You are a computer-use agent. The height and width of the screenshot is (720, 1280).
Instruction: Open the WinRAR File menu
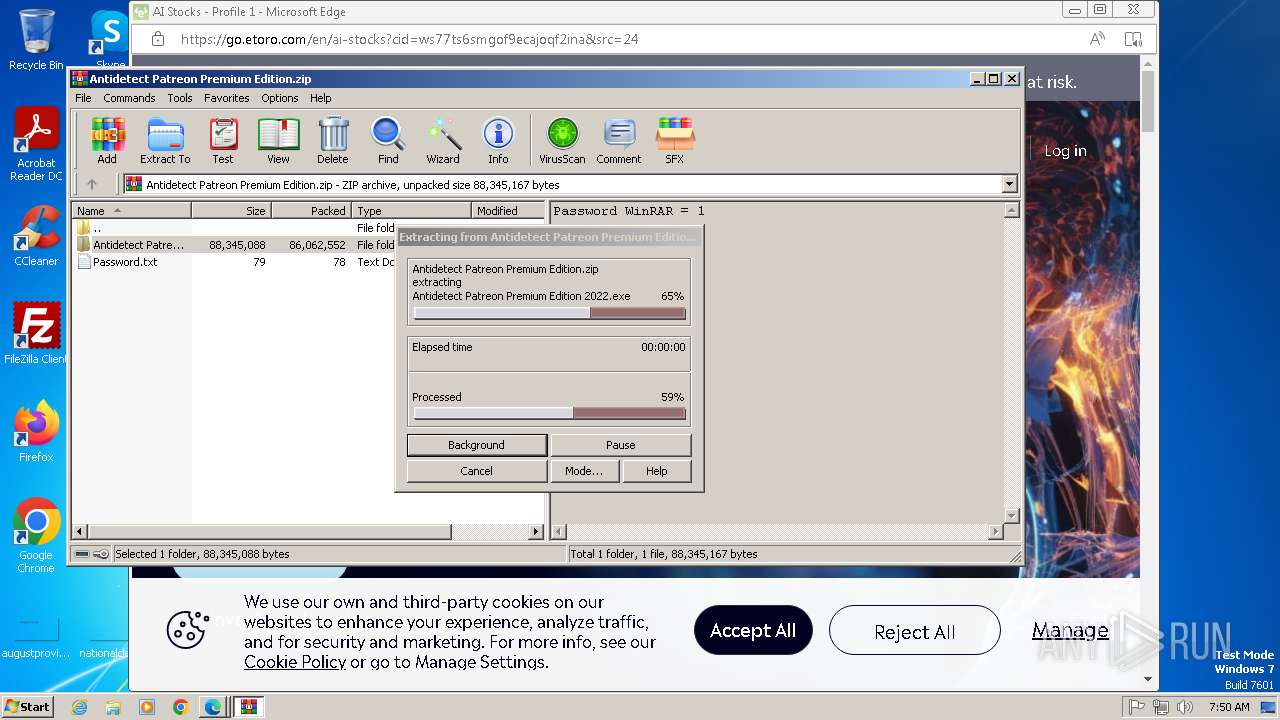tap(83, 98)
